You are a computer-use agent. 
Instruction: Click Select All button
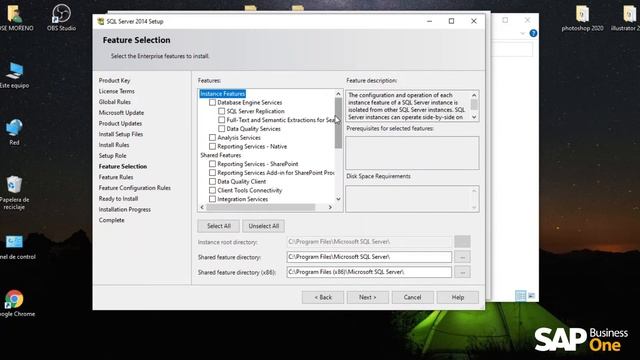pyautogui.click(x=219, y=226)
